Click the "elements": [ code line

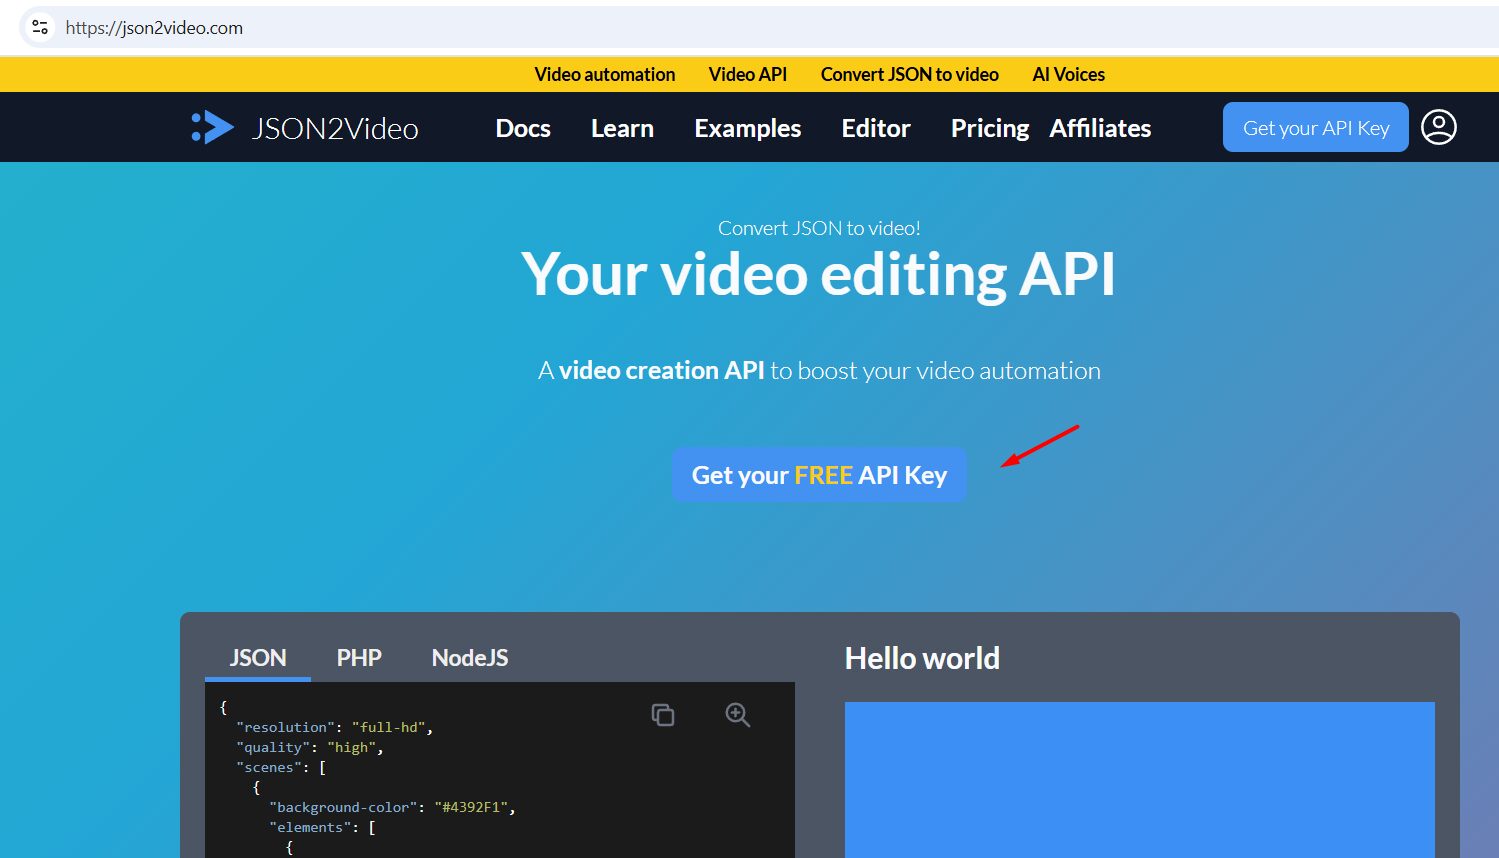click(x=322, y=827)
